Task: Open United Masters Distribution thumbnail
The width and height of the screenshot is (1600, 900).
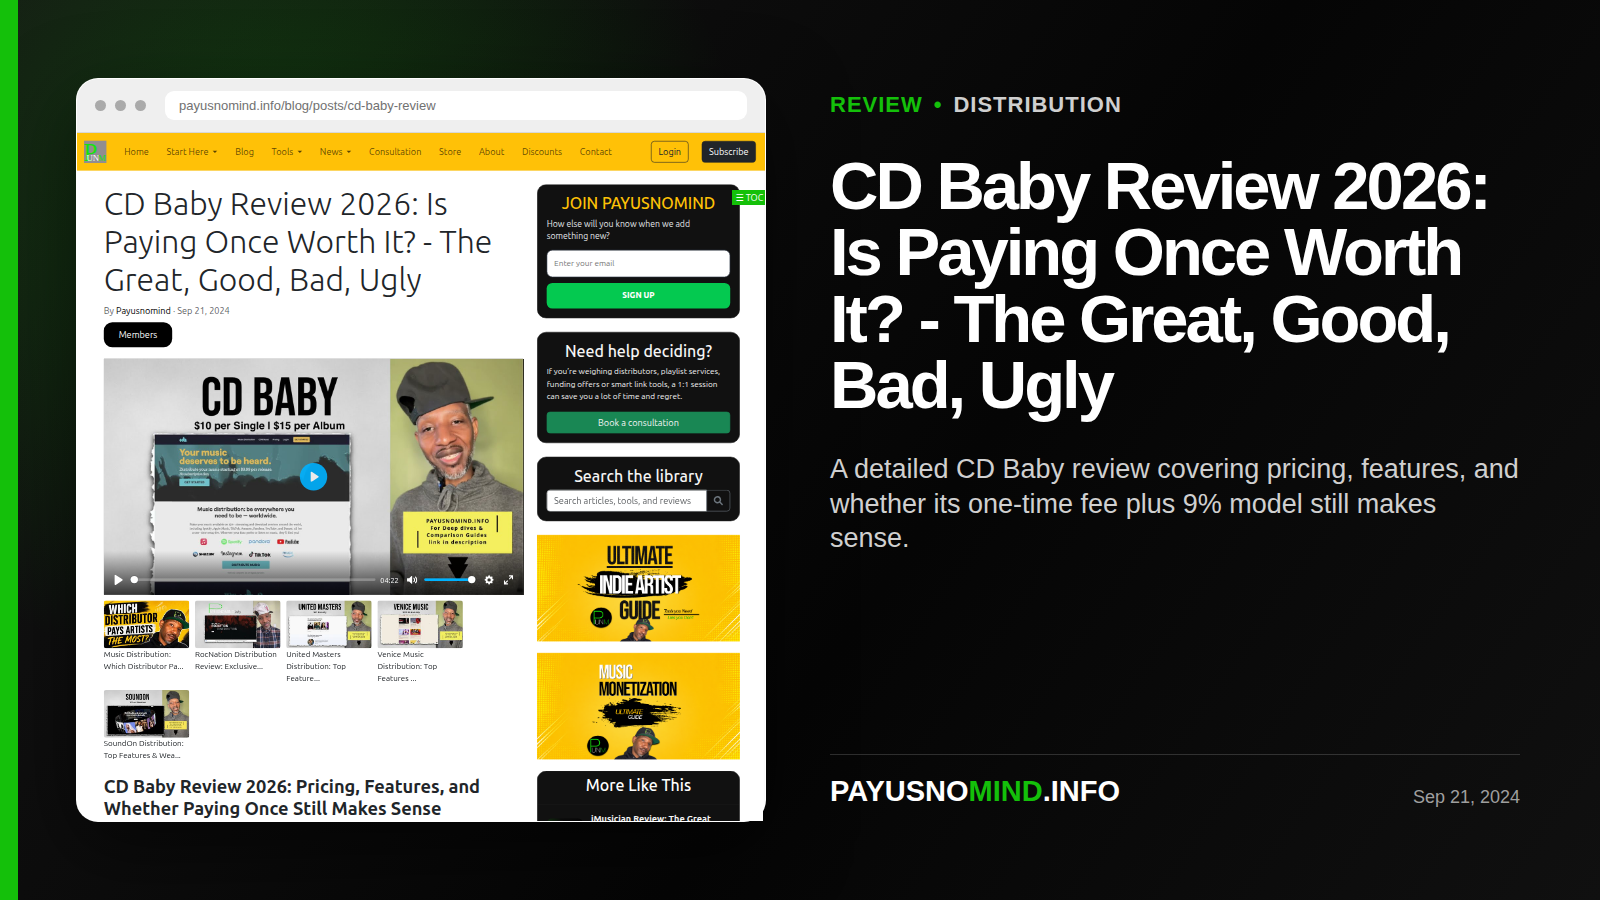Action: tap(329, 625)
